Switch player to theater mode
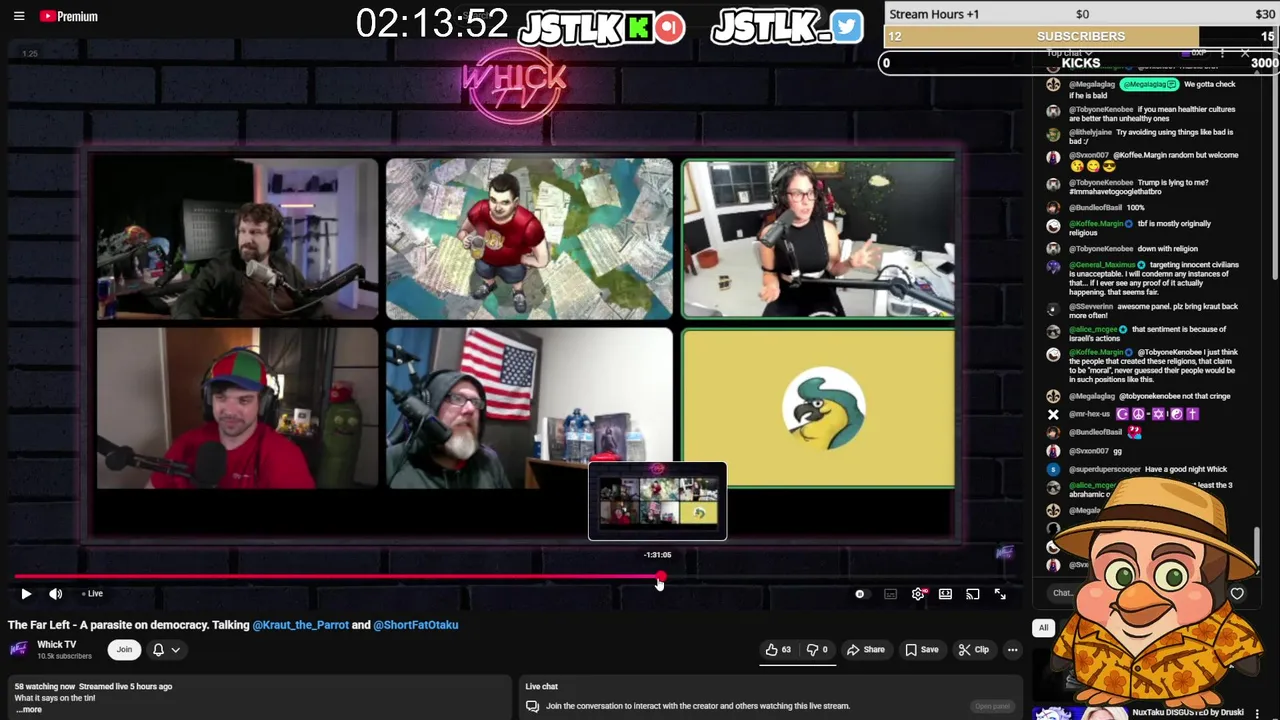Screen dimensions: 1280x720 tap(945, 594)
